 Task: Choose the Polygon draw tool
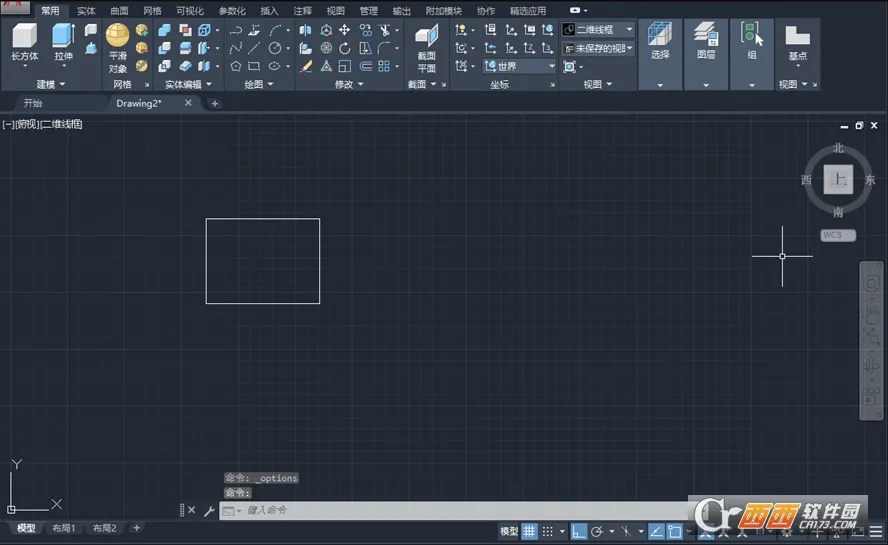tap(236, 66)
